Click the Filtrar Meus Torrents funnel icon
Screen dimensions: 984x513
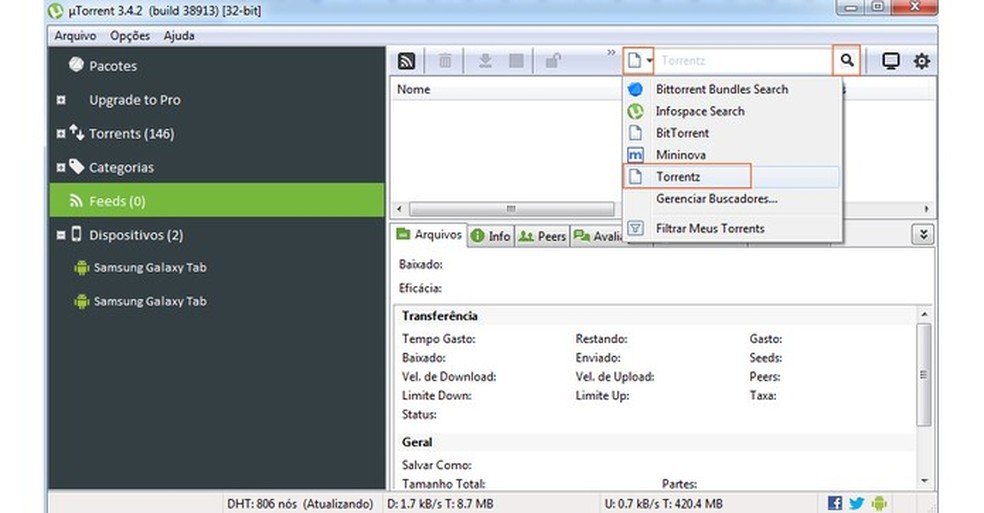click(635, 229)
